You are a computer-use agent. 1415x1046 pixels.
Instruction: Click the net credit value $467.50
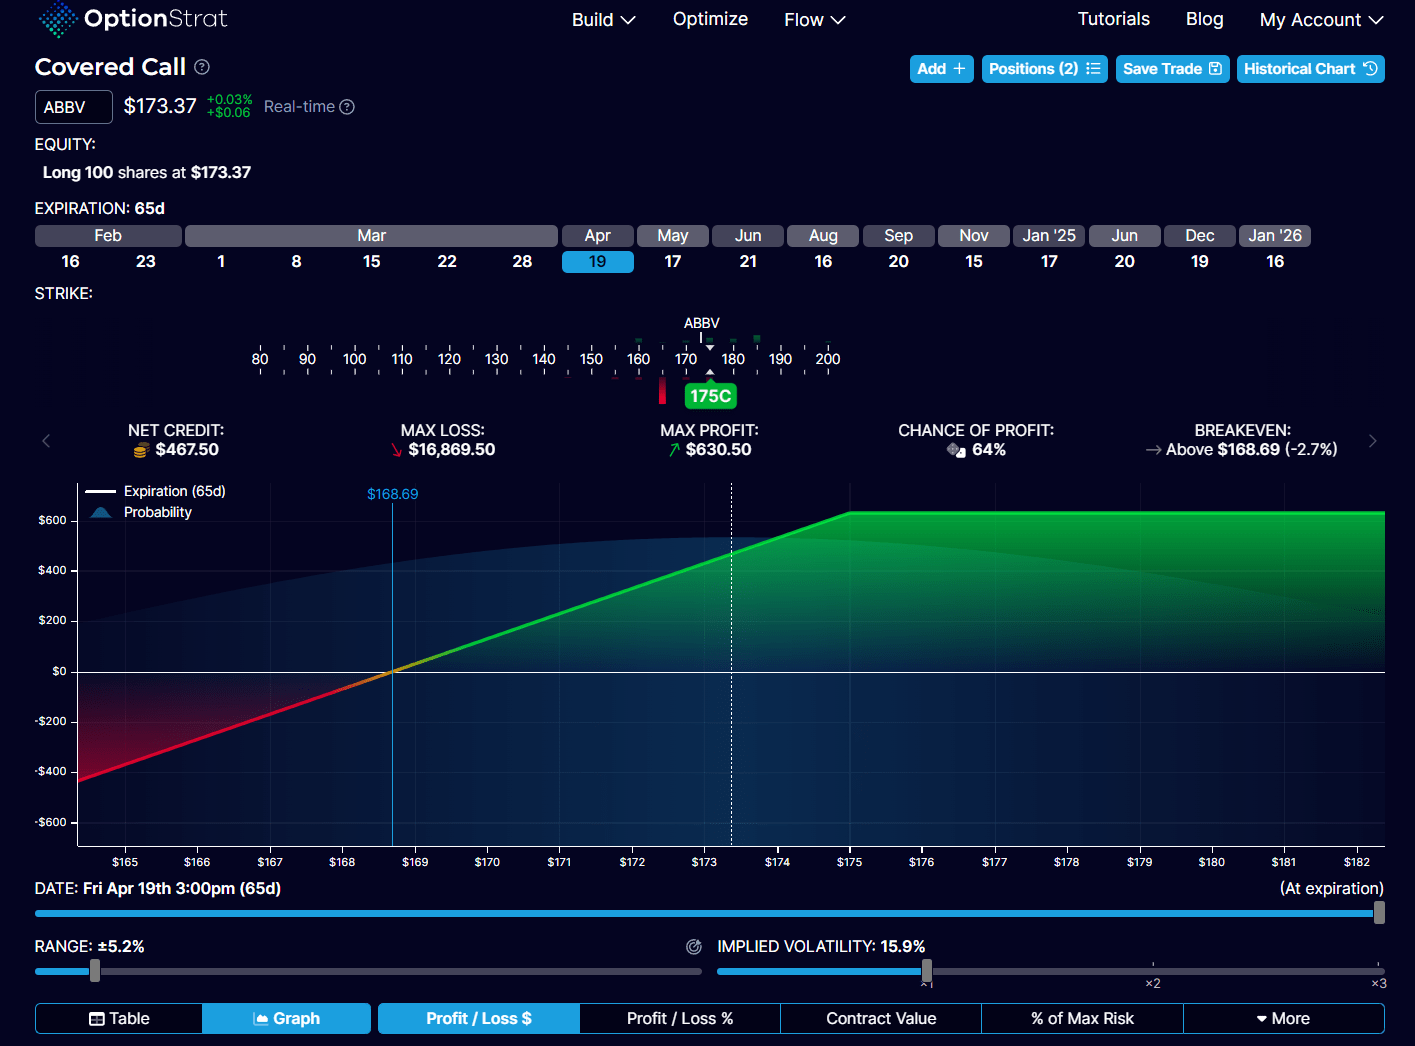pos(187,450)
